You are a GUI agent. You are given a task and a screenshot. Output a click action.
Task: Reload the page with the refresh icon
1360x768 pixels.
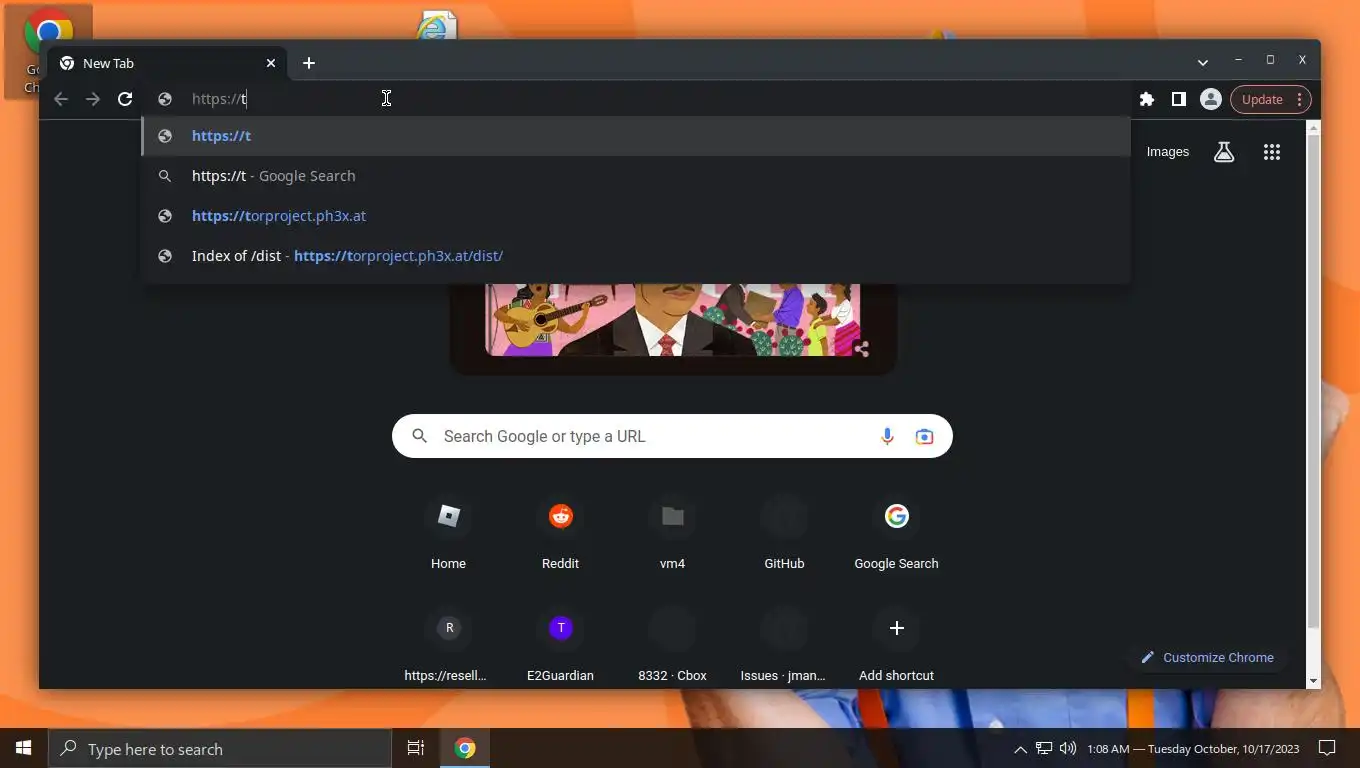[x=125, y=99]
